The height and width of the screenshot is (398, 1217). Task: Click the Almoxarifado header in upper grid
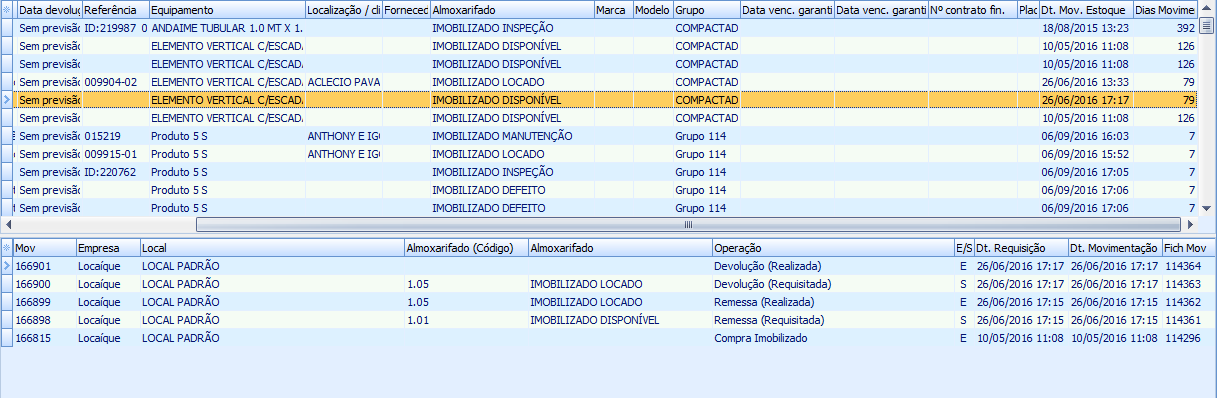pos(511,9)
